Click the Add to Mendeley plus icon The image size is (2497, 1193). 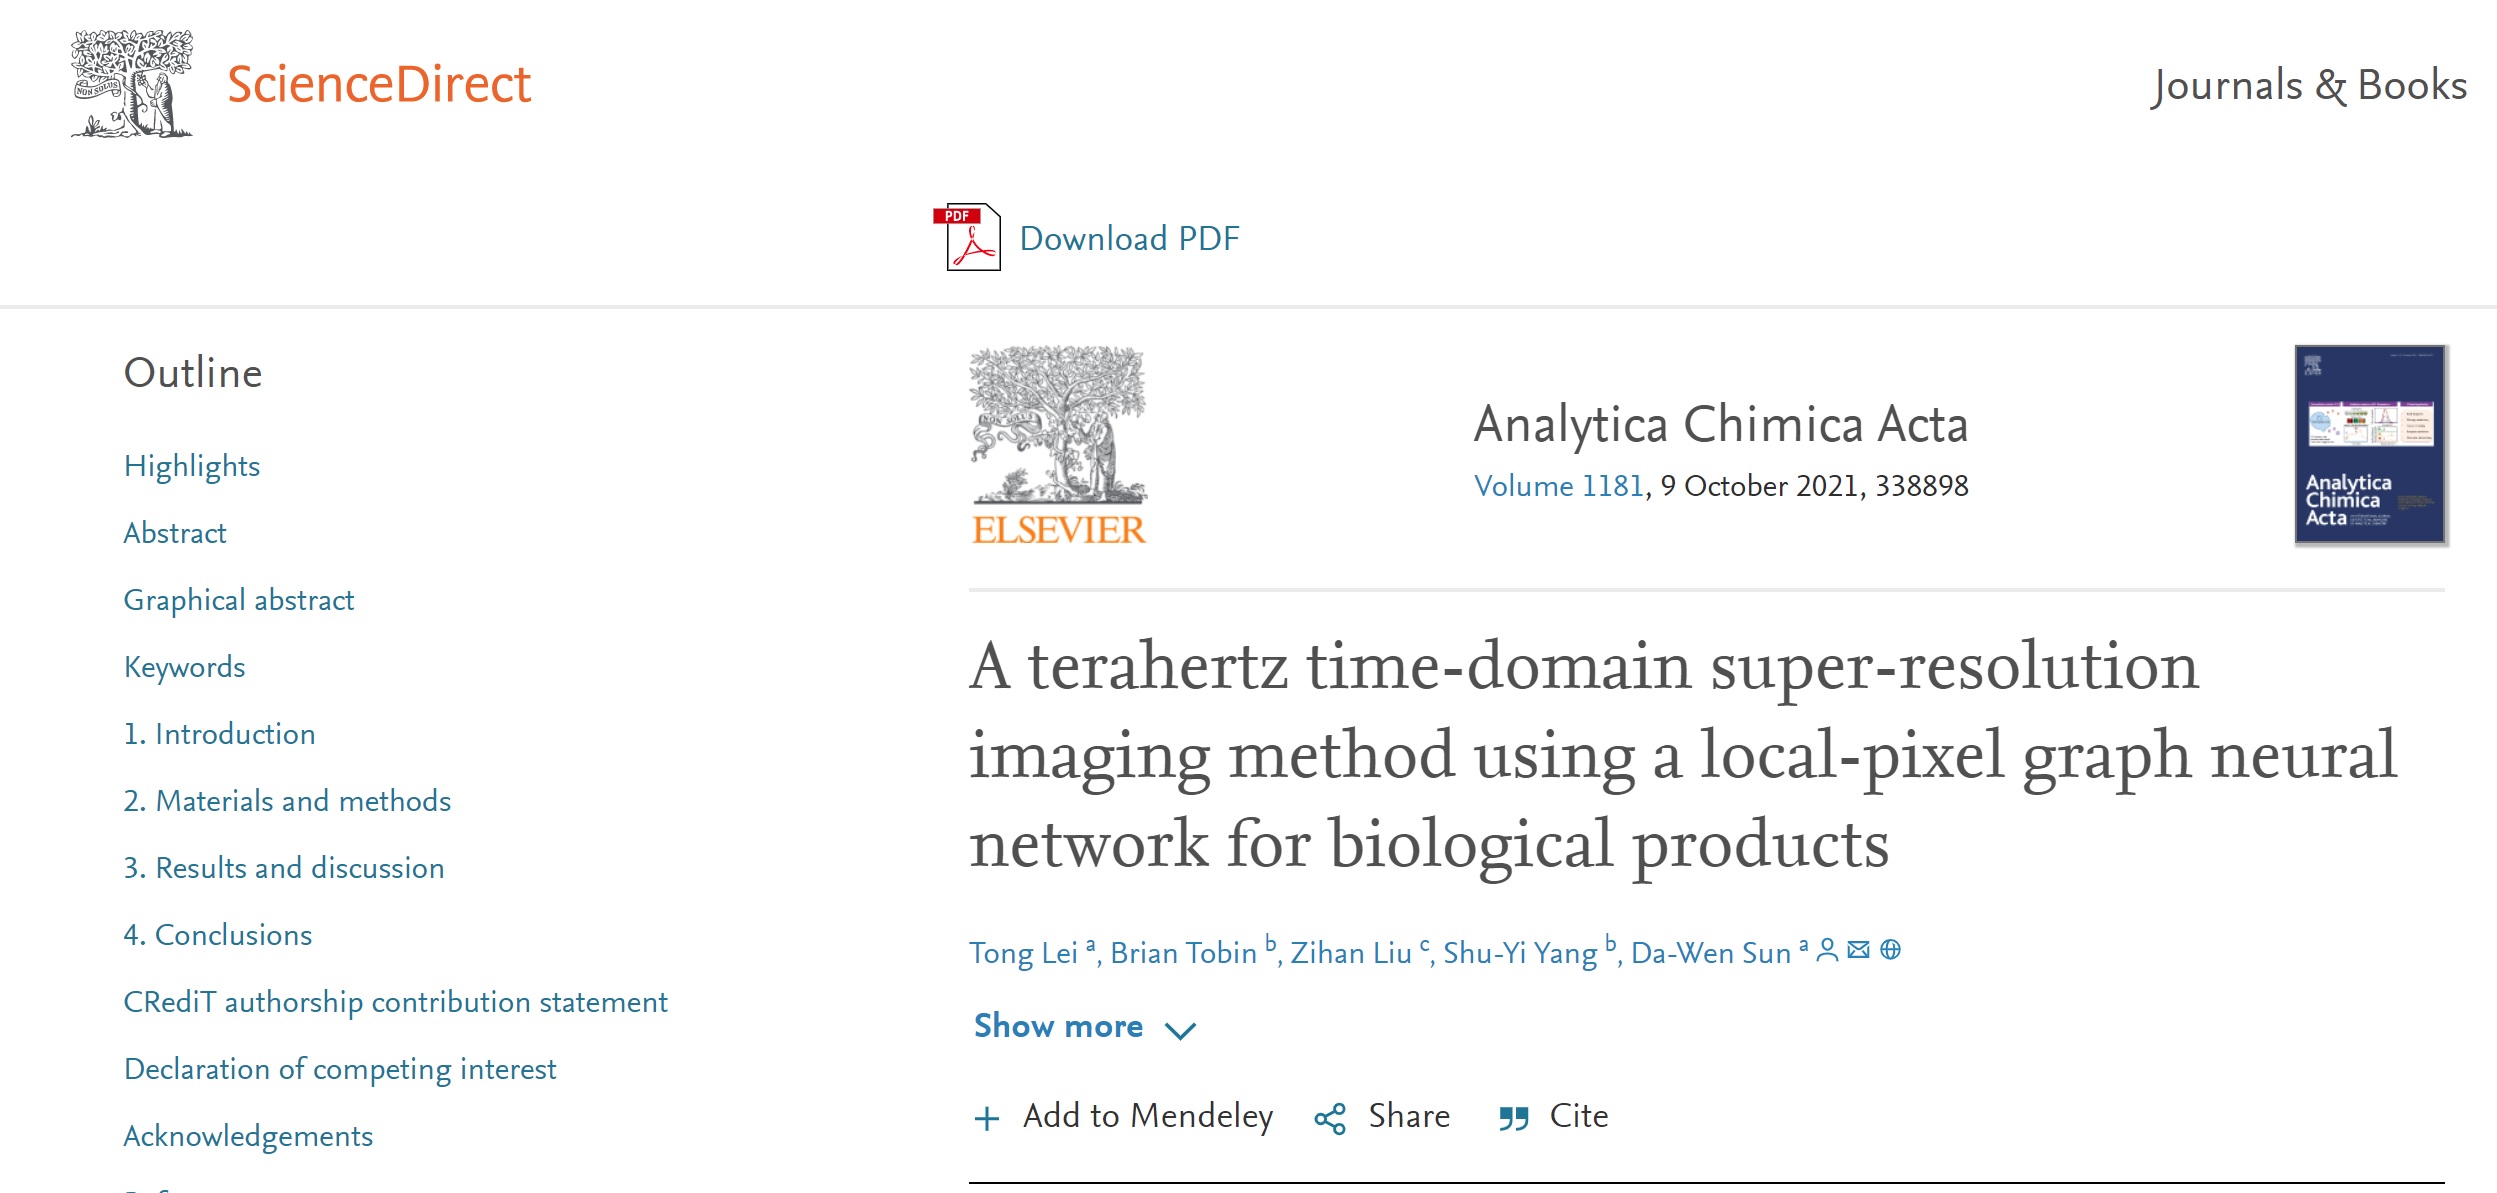tap(987, 1118)
